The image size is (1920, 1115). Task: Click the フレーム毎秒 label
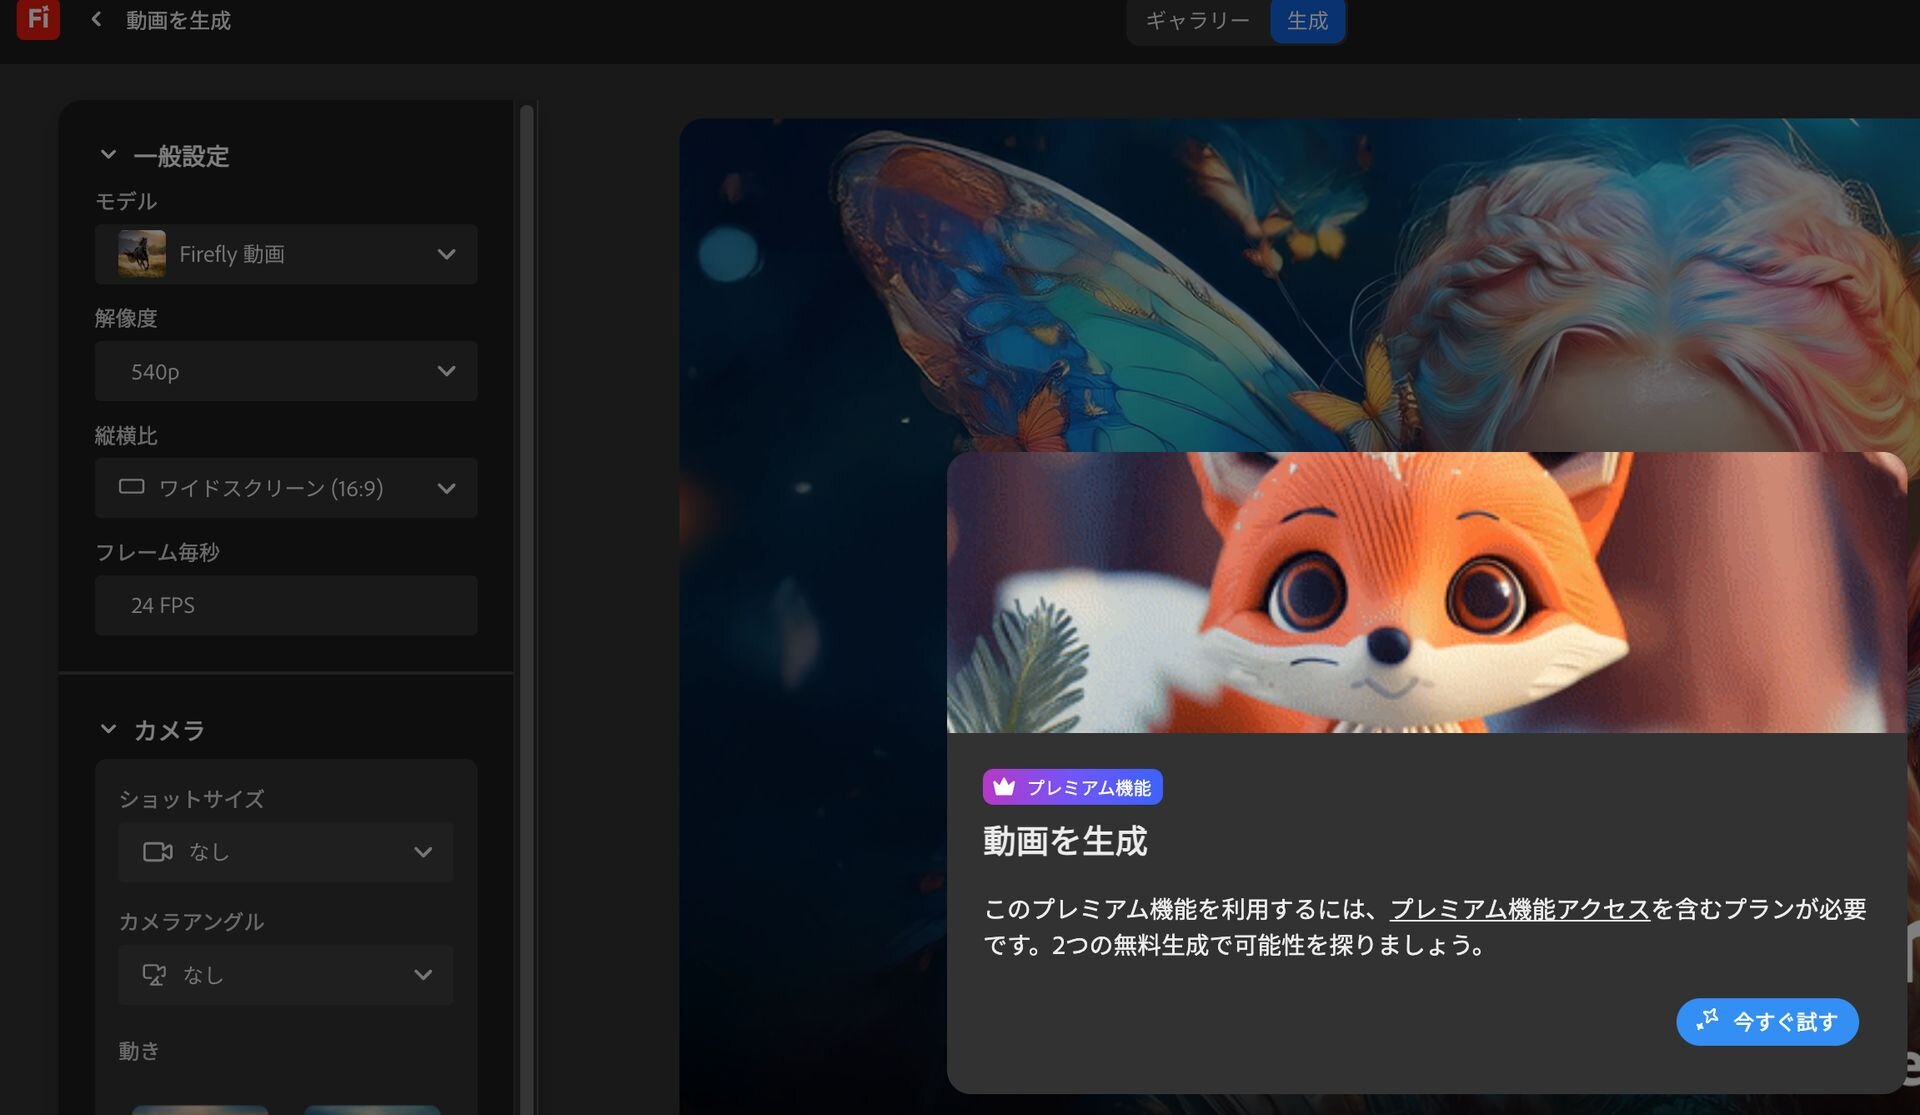tap(157, 552)
